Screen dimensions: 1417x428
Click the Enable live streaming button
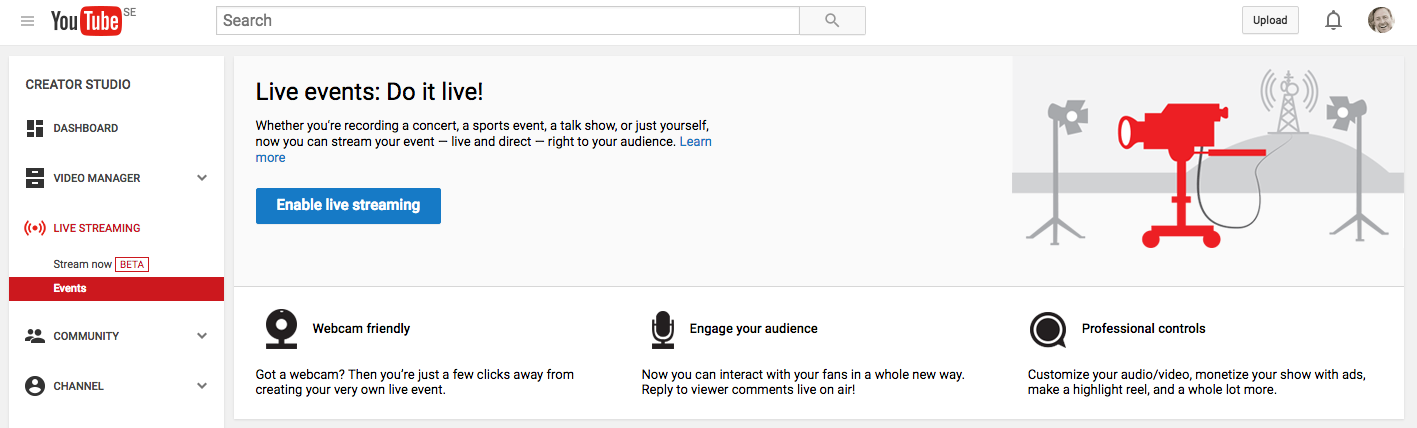coord(348,205)
